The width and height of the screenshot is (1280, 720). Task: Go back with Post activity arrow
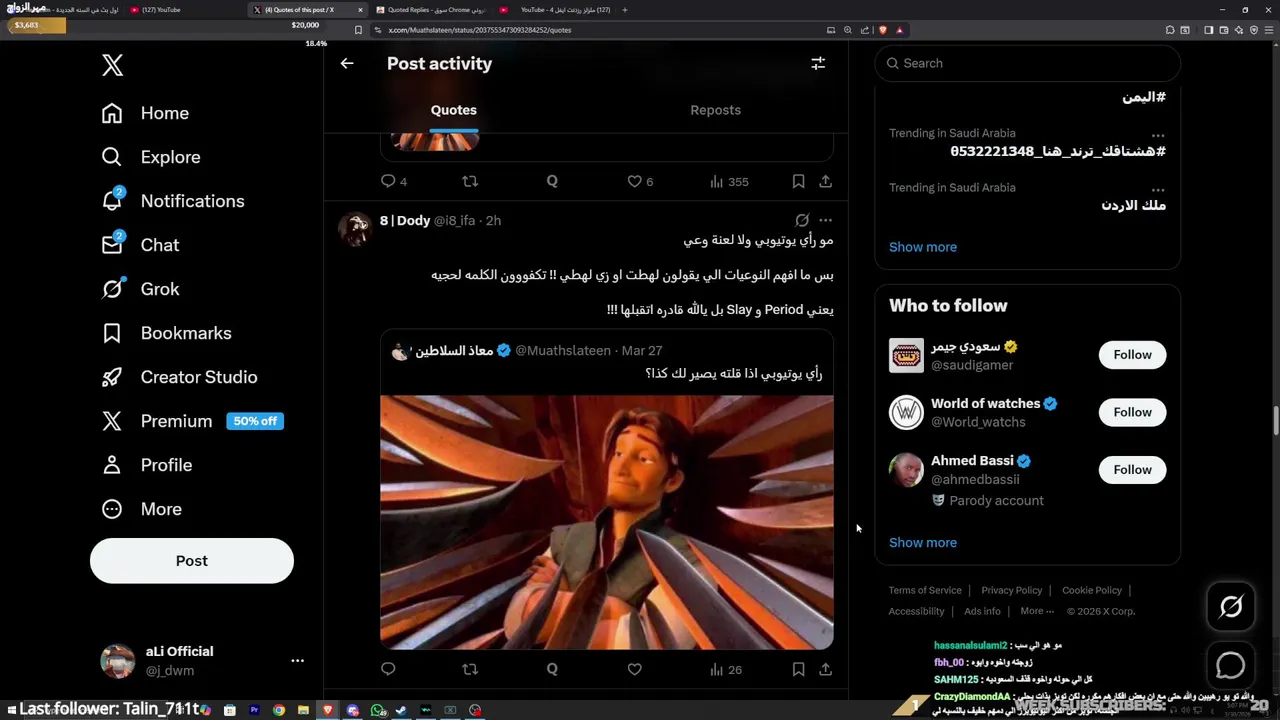(x=347, y=63)
